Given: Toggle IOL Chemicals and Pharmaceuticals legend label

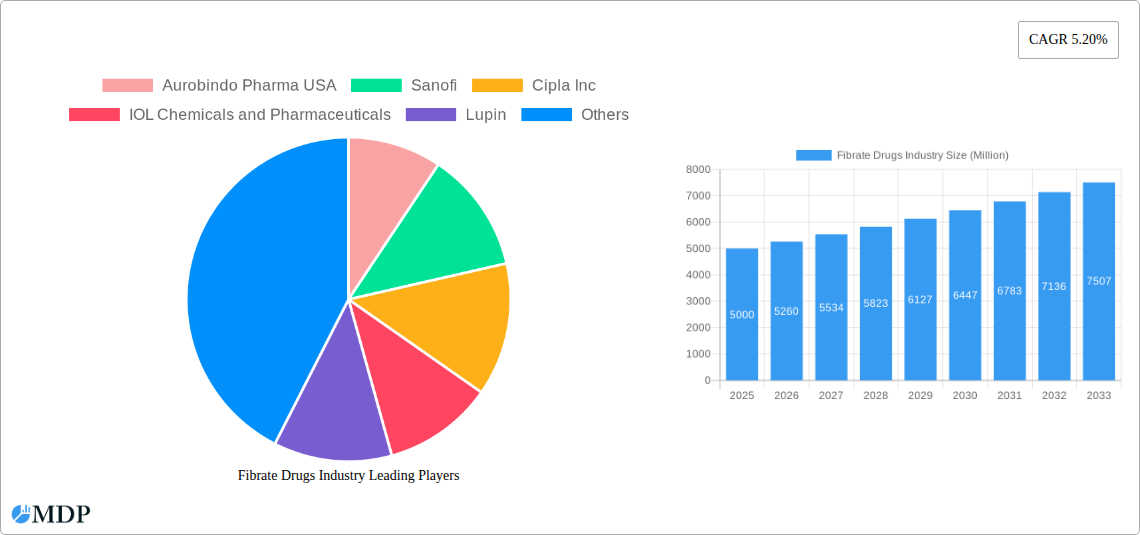Looking at the screenshot, I should coord(260,115).
